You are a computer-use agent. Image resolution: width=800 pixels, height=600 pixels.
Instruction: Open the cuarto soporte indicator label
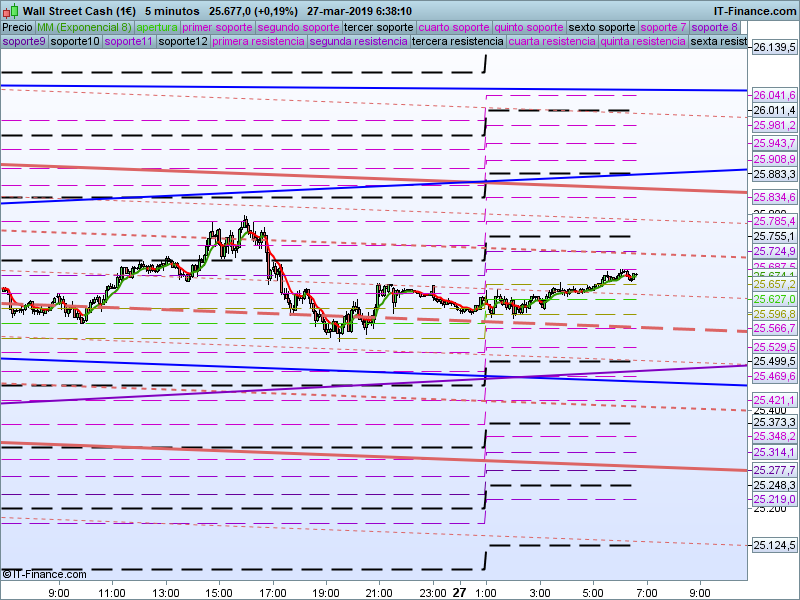click(454, 28)
